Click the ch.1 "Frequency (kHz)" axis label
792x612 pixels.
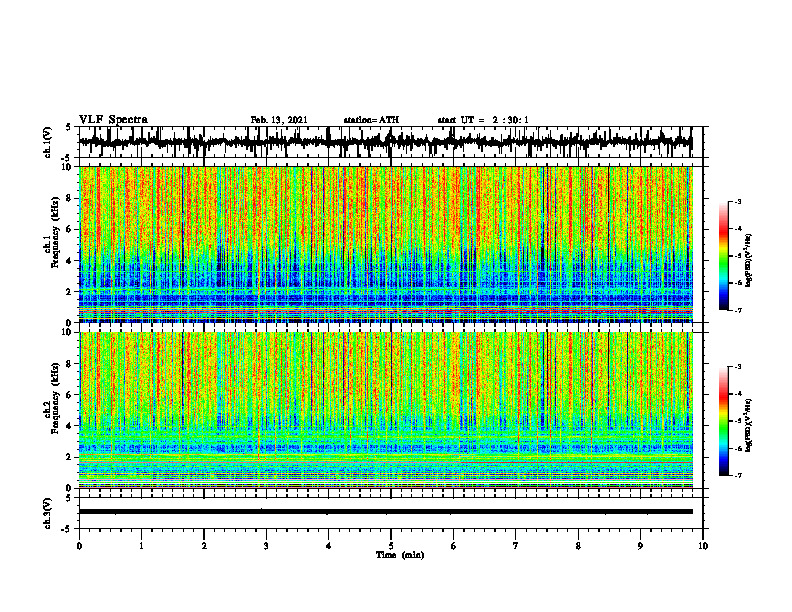(55, 233)
